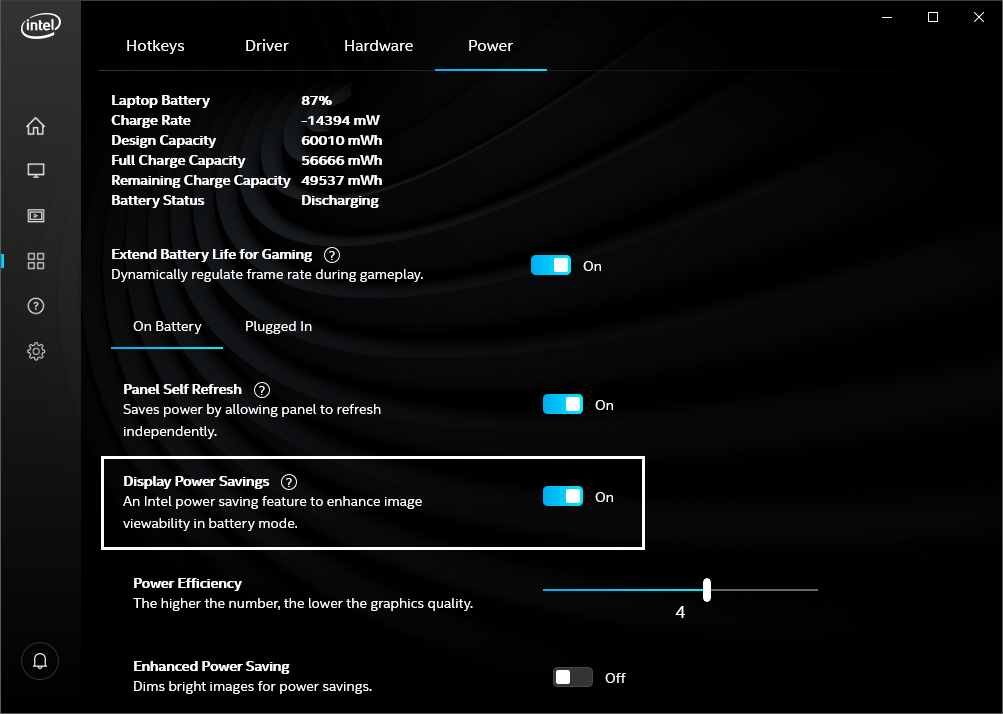This screenshot has width=1003, height=714.
Task: Open the Home page icon
Action: (x=36, y=126)
